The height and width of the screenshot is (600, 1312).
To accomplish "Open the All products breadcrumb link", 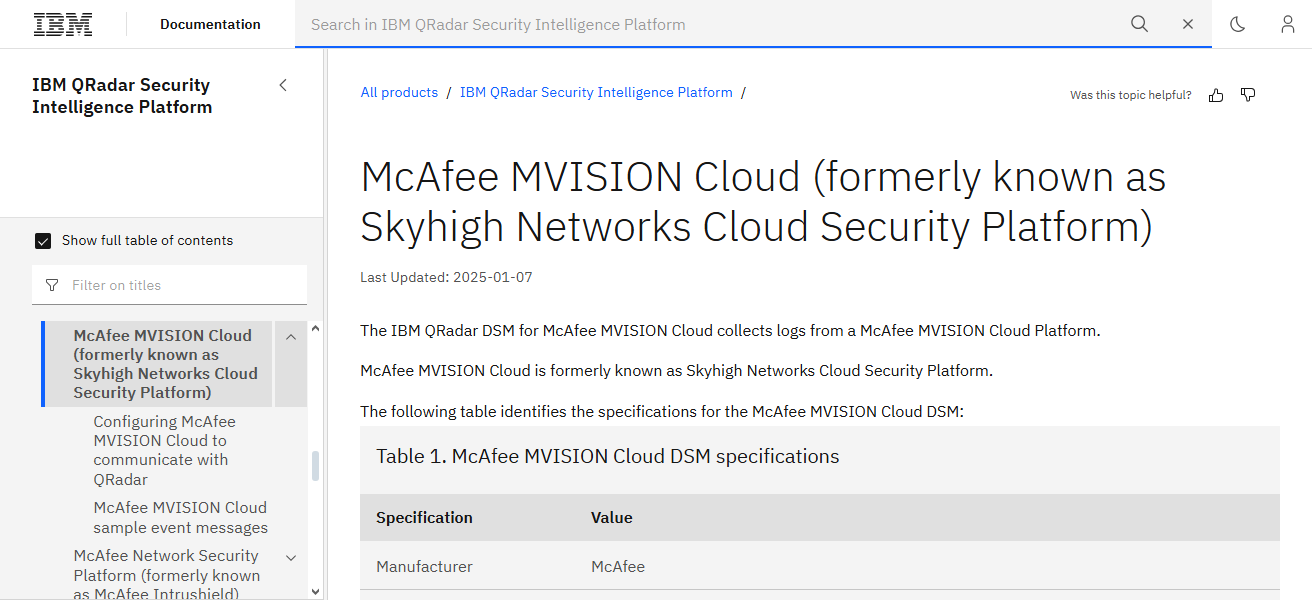I will pos(399,91).
